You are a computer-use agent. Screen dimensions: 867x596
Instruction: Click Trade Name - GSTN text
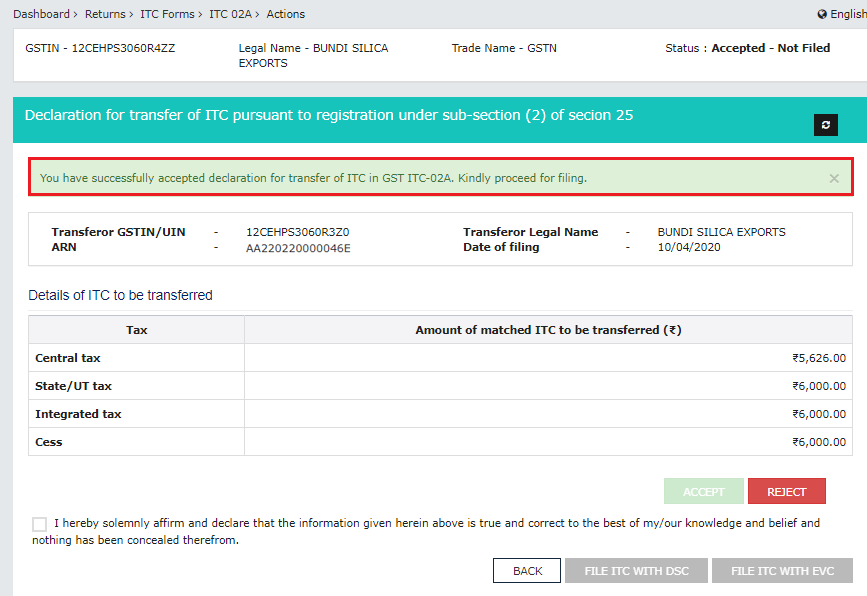pos(504,48)
